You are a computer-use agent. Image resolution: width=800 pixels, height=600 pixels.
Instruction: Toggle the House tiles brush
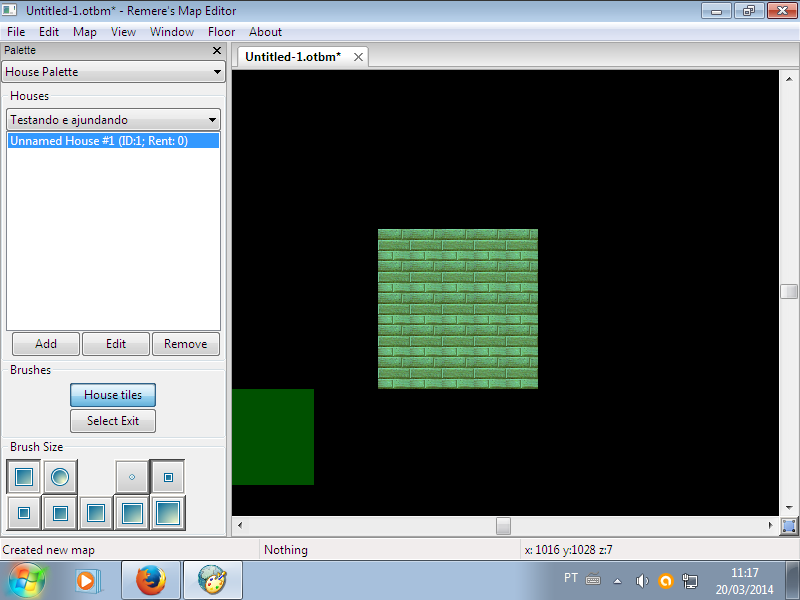pyautogui.click(x=113, y=395)
